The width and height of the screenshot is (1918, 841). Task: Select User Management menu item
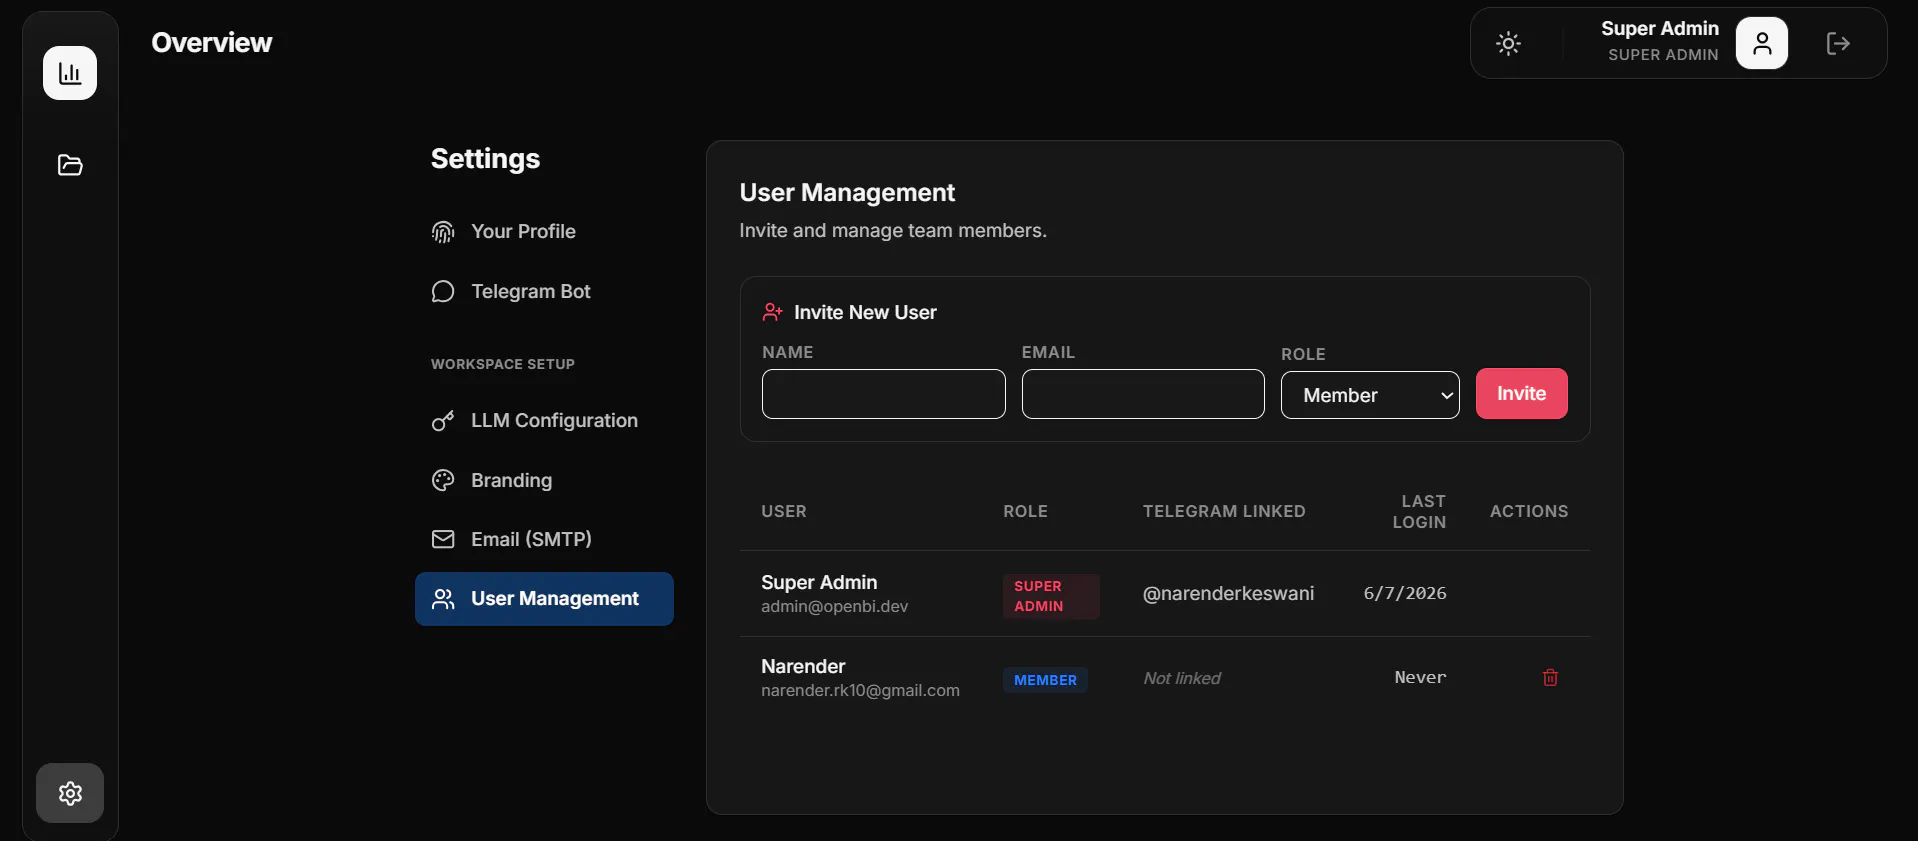click(544, 599)
